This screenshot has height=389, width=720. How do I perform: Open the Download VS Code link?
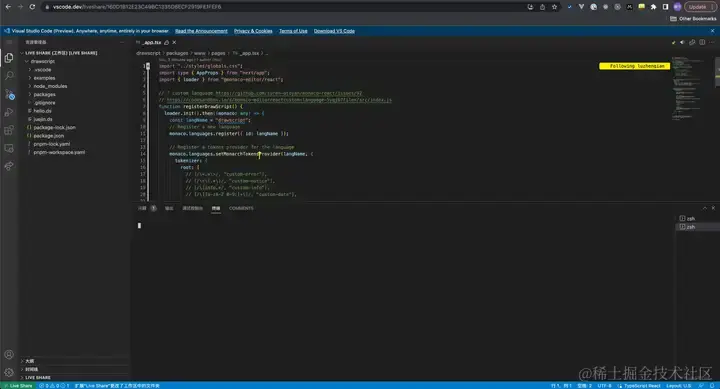tap(334, 31)
